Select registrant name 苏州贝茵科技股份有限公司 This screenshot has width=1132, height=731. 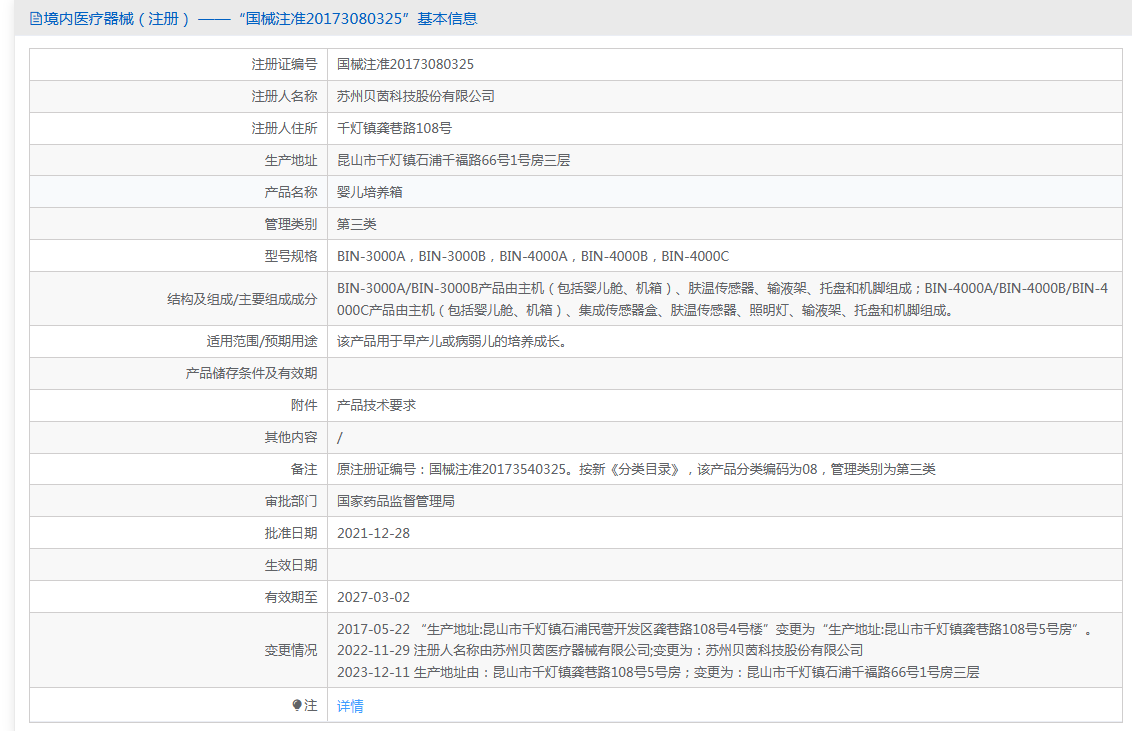click(x=415, y=96)
